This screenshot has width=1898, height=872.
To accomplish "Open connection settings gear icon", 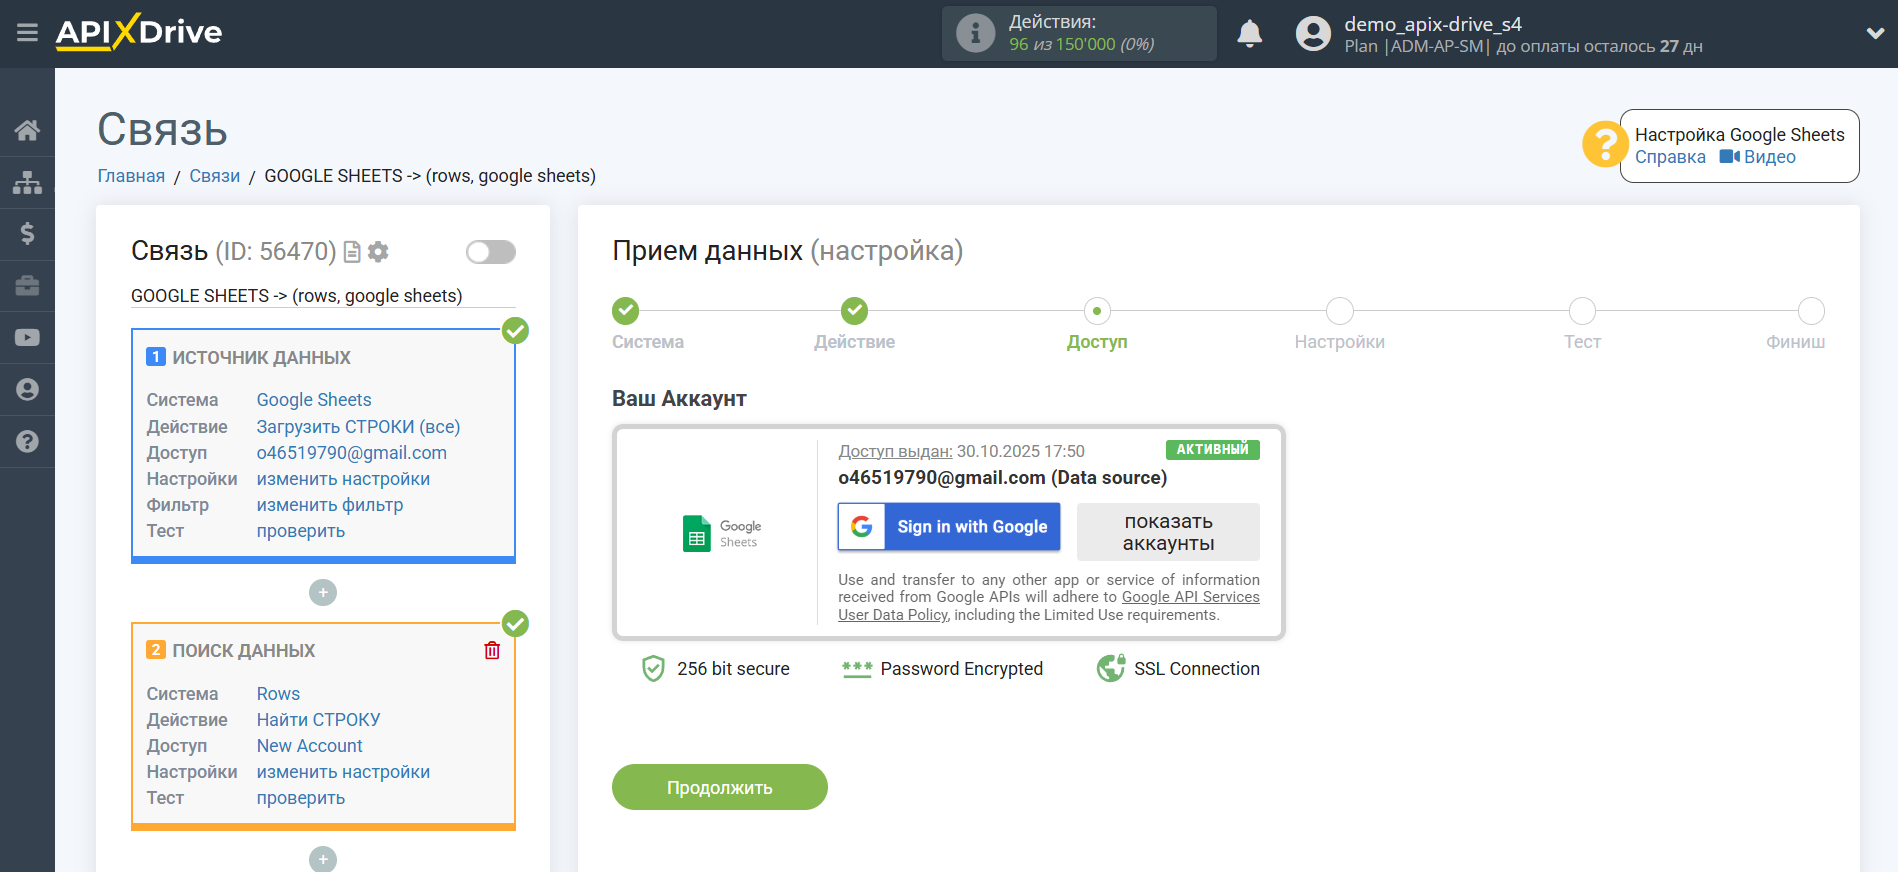I will click(378, 252).
